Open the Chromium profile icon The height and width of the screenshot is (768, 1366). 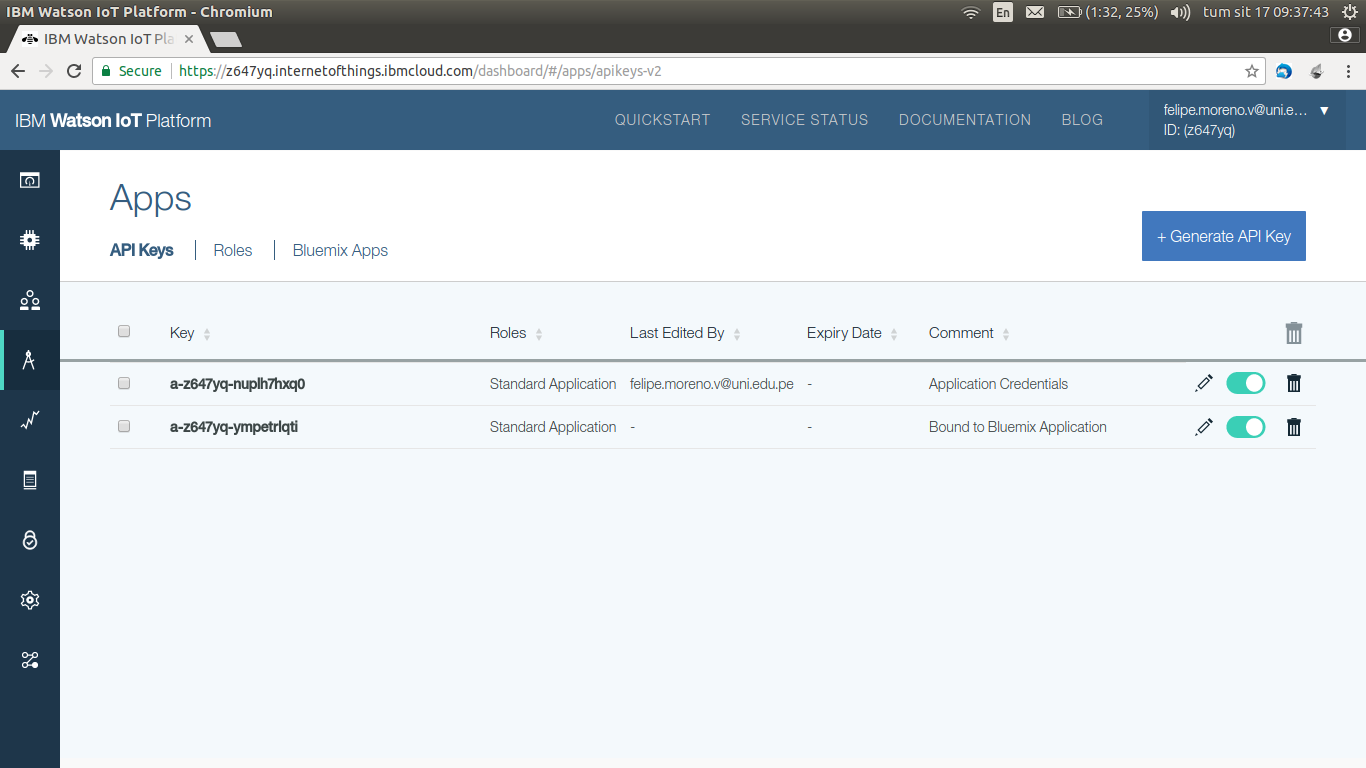[x=1345, y=35]
